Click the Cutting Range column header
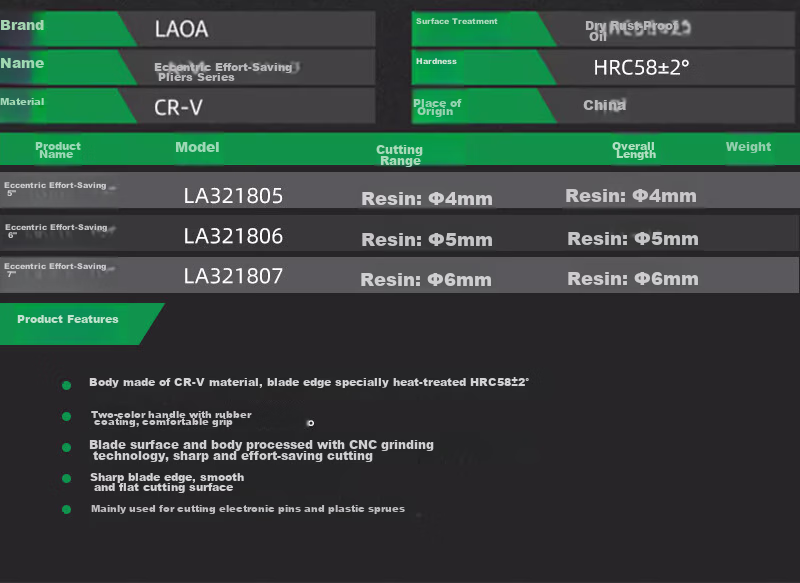 click(399, 155)
